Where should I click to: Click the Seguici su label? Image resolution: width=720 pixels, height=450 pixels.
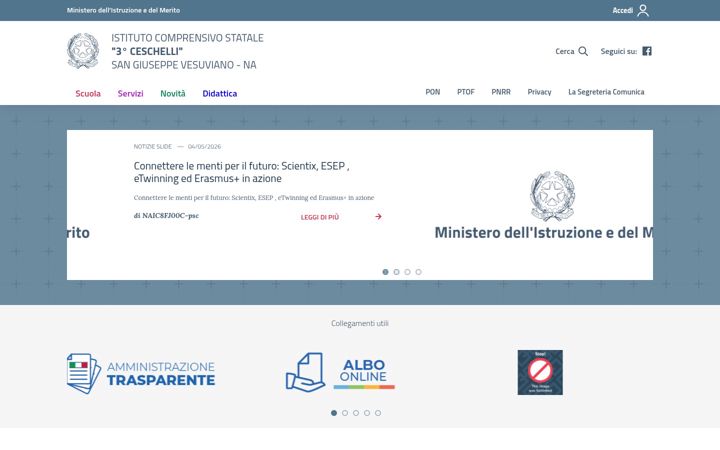point(619,51)
